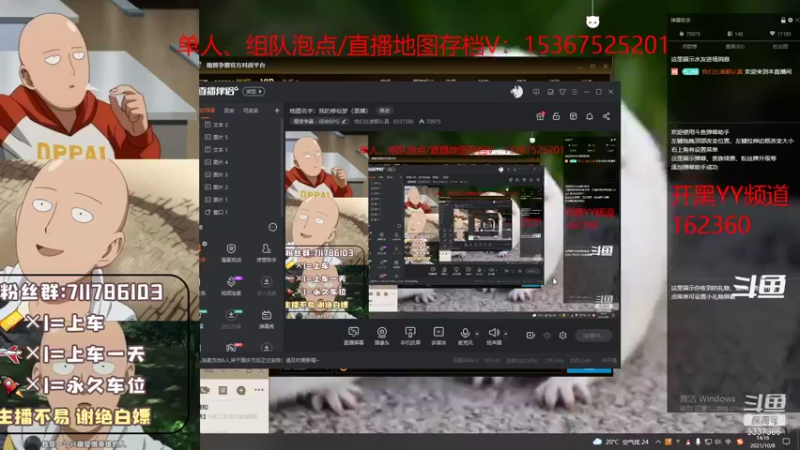This screenshot has width=800, height=450.
Task: Click the share icon in the top toolbar
Action: click(606, 116)
